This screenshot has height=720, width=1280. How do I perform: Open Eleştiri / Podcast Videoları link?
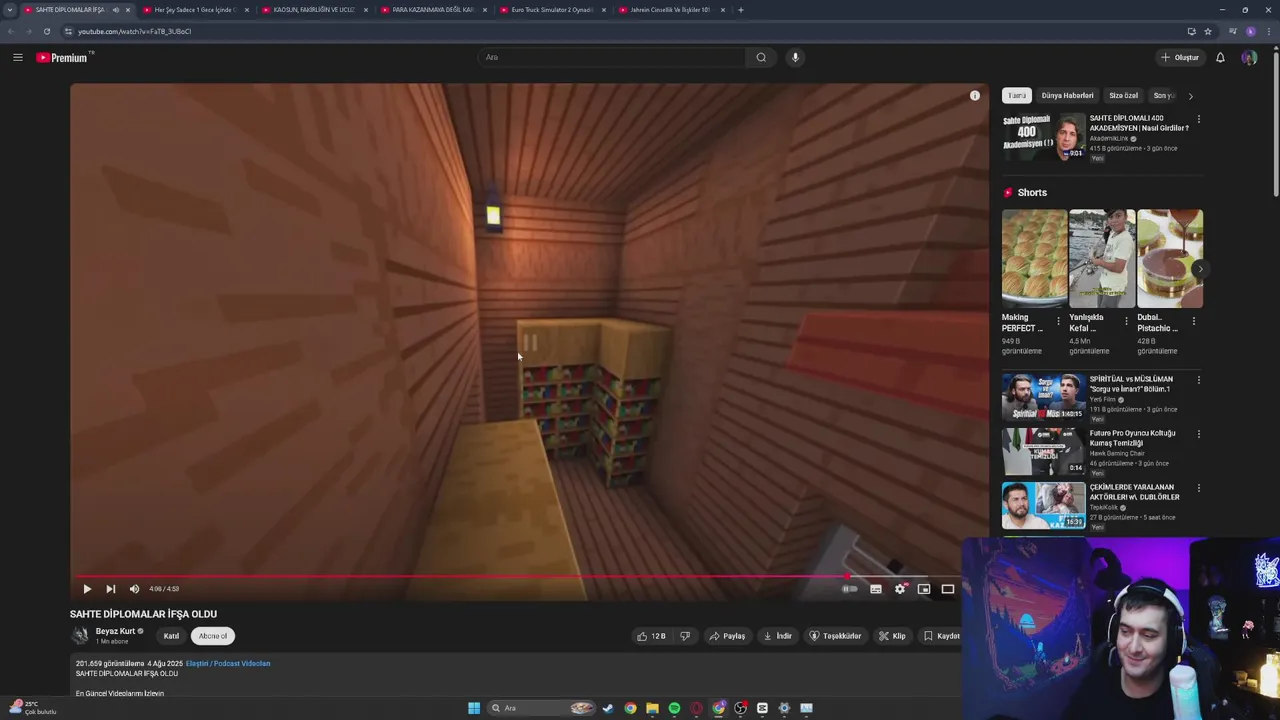(x=227, y=663)
